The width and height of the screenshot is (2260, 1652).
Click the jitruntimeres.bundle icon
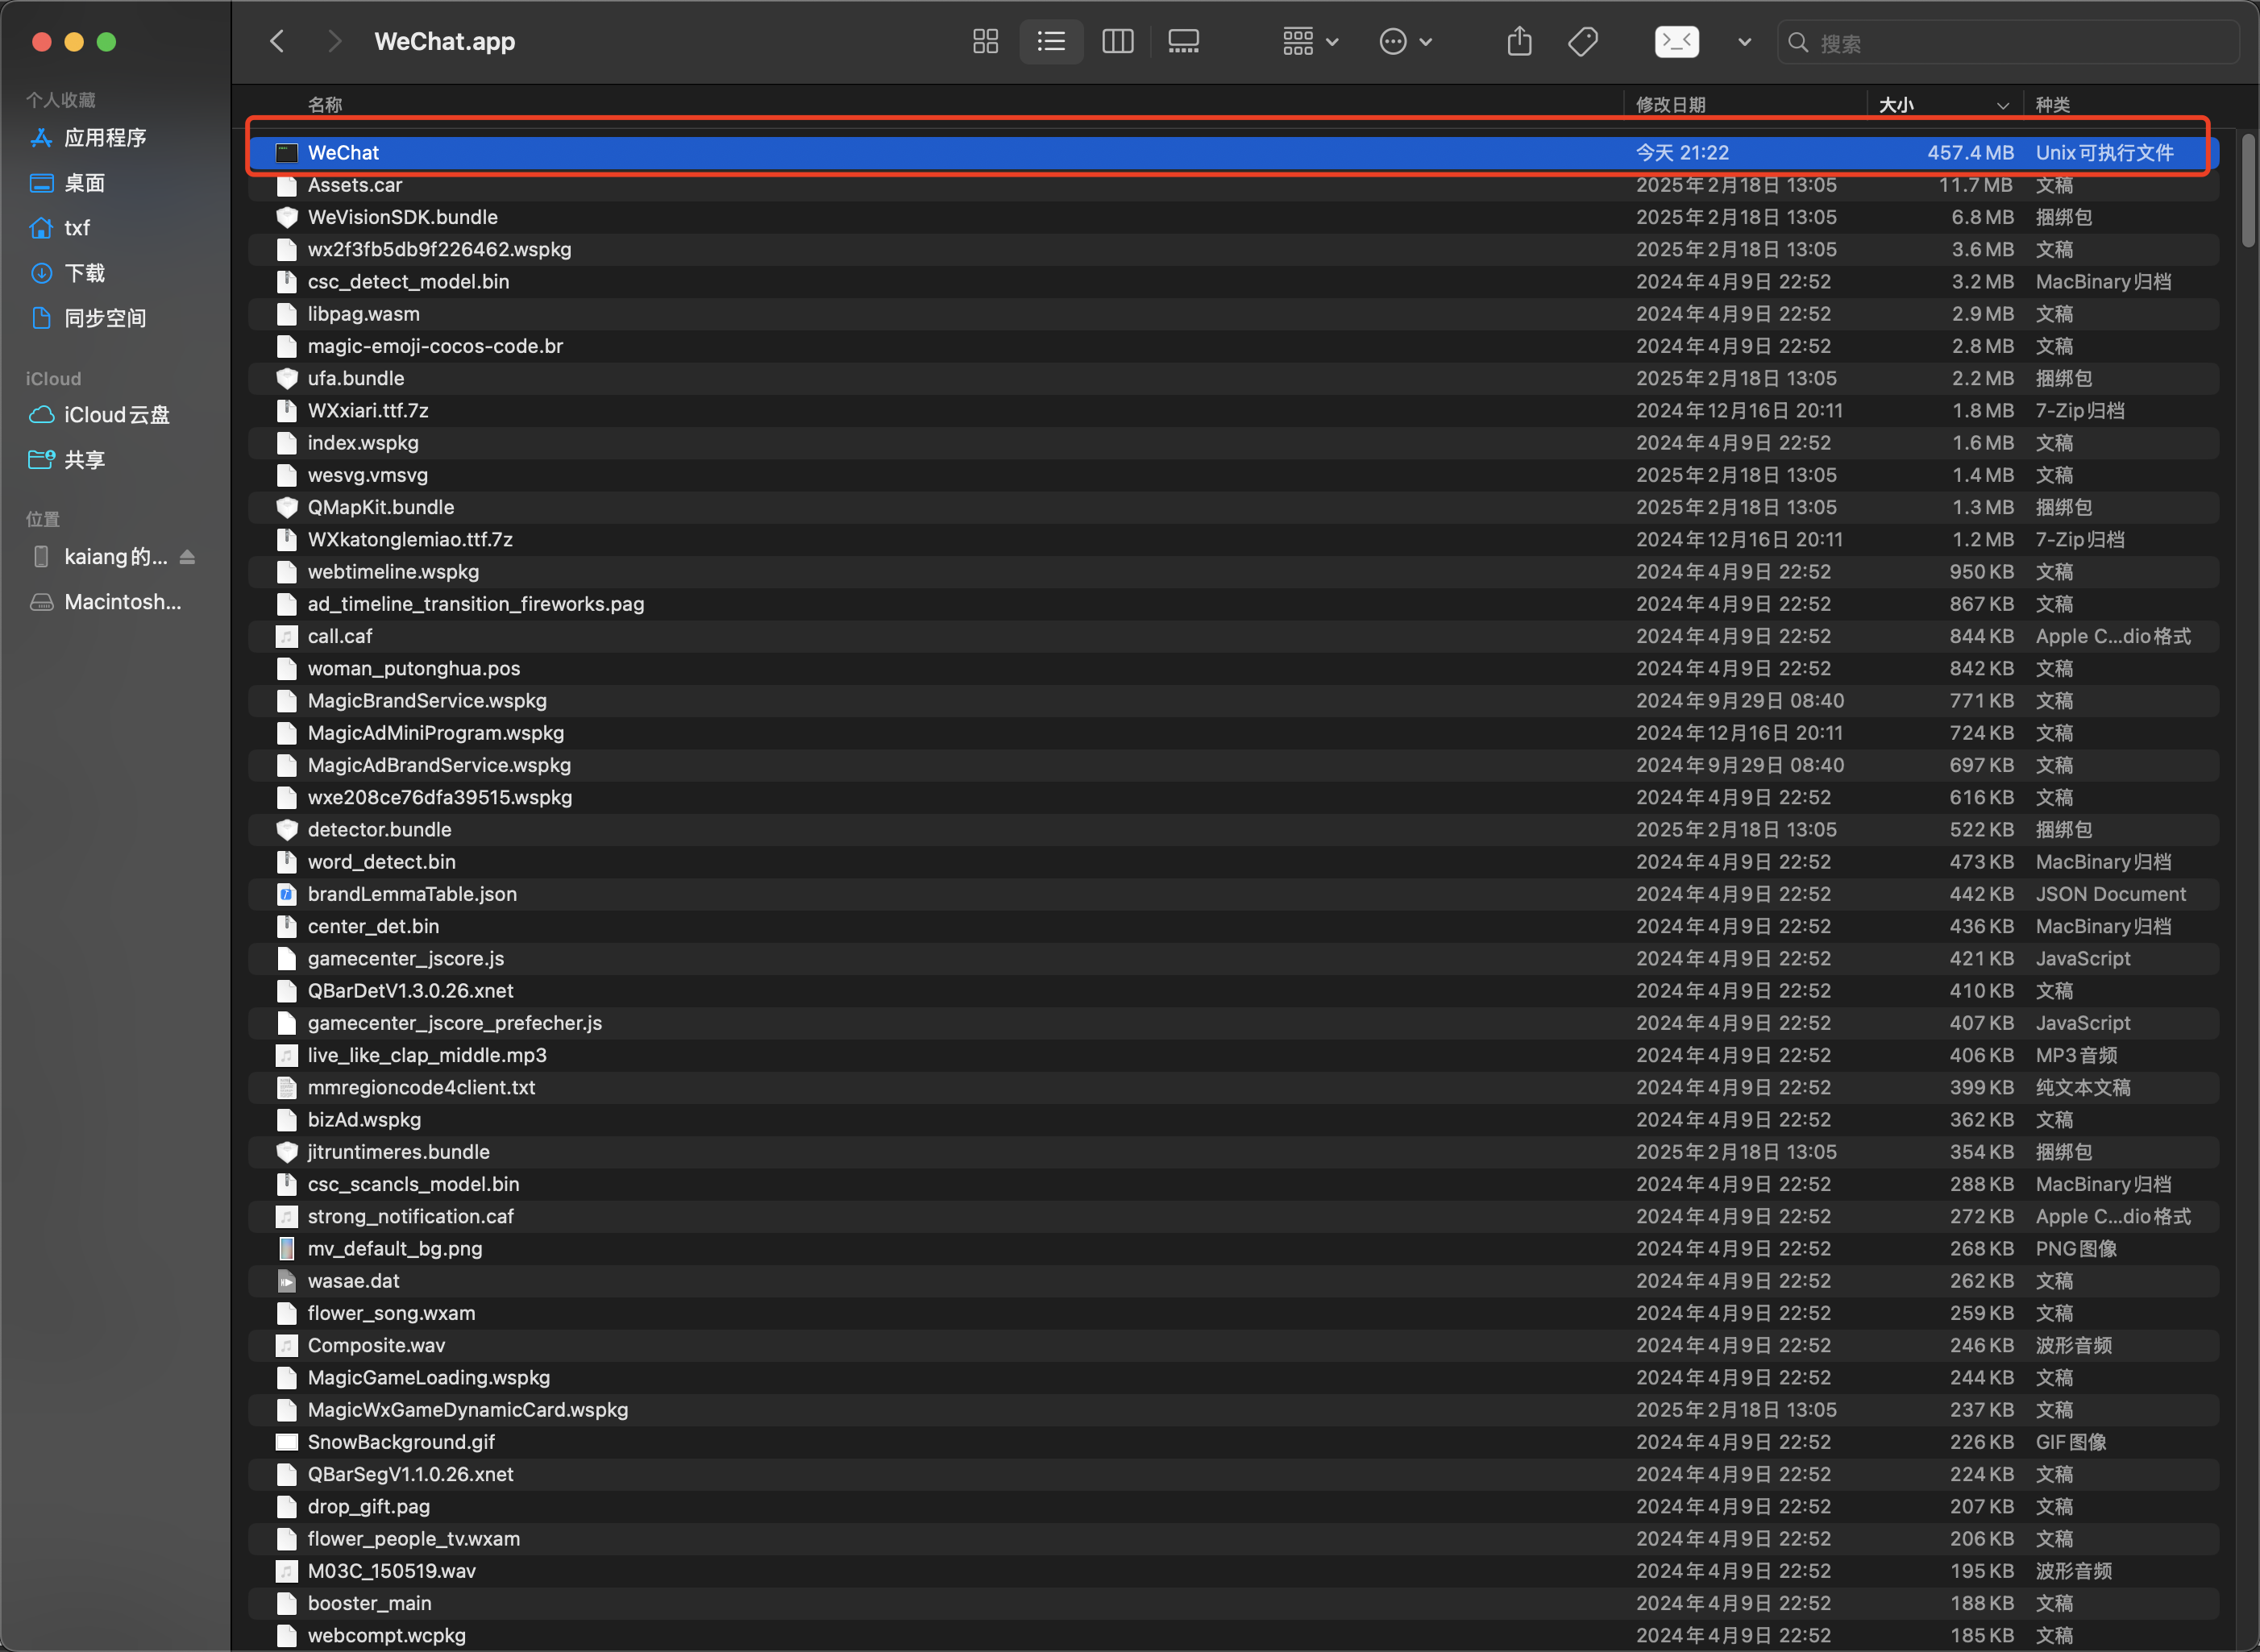click(287, 1152)
